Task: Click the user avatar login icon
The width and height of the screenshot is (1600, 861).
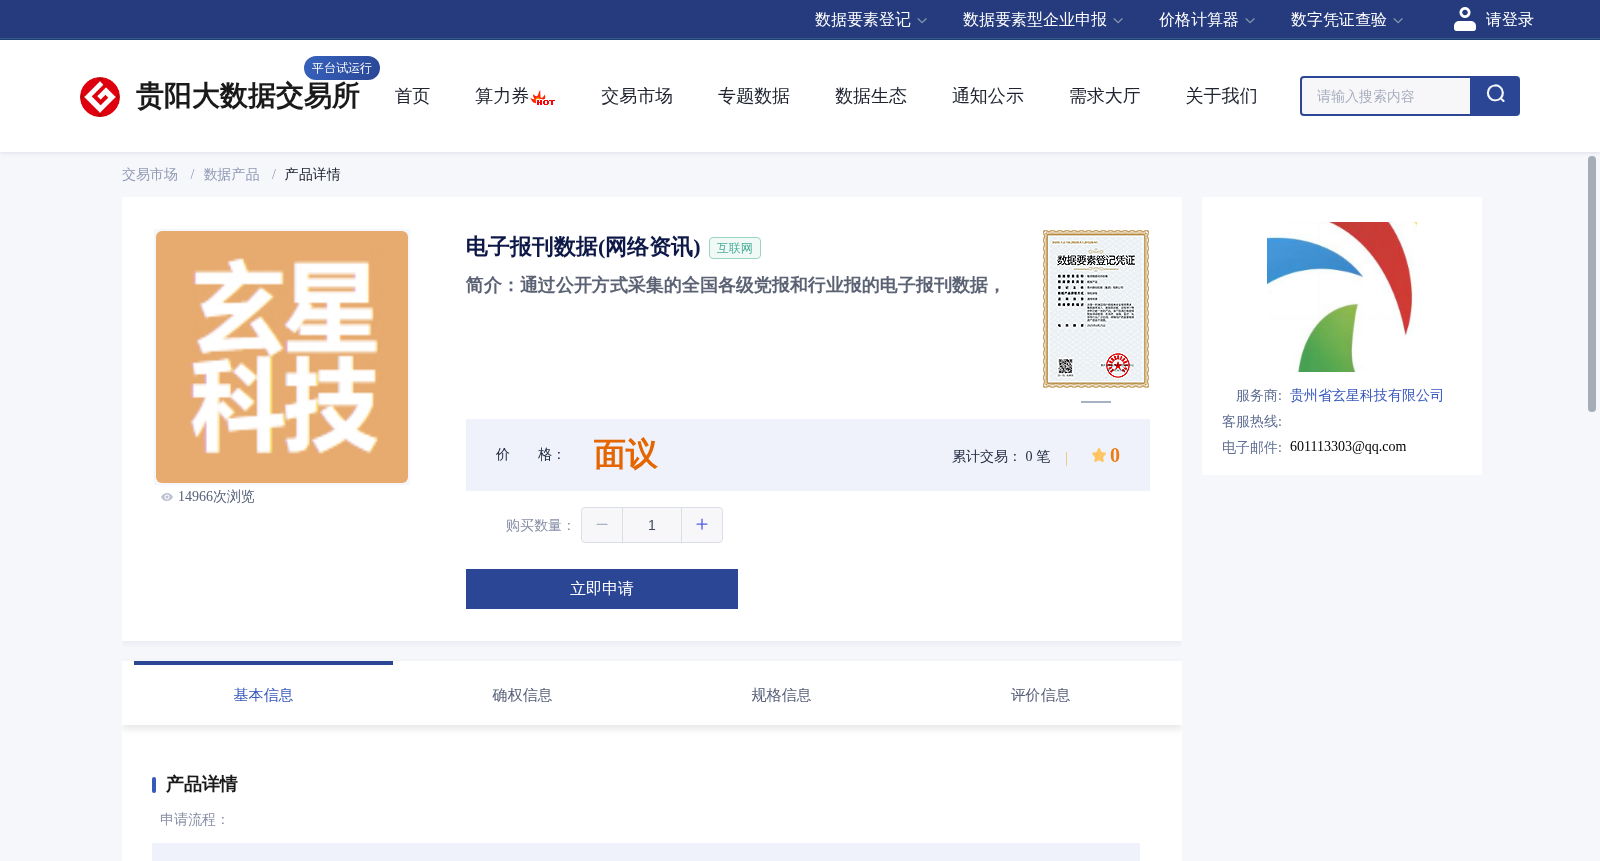Action: coord(1464,19)
